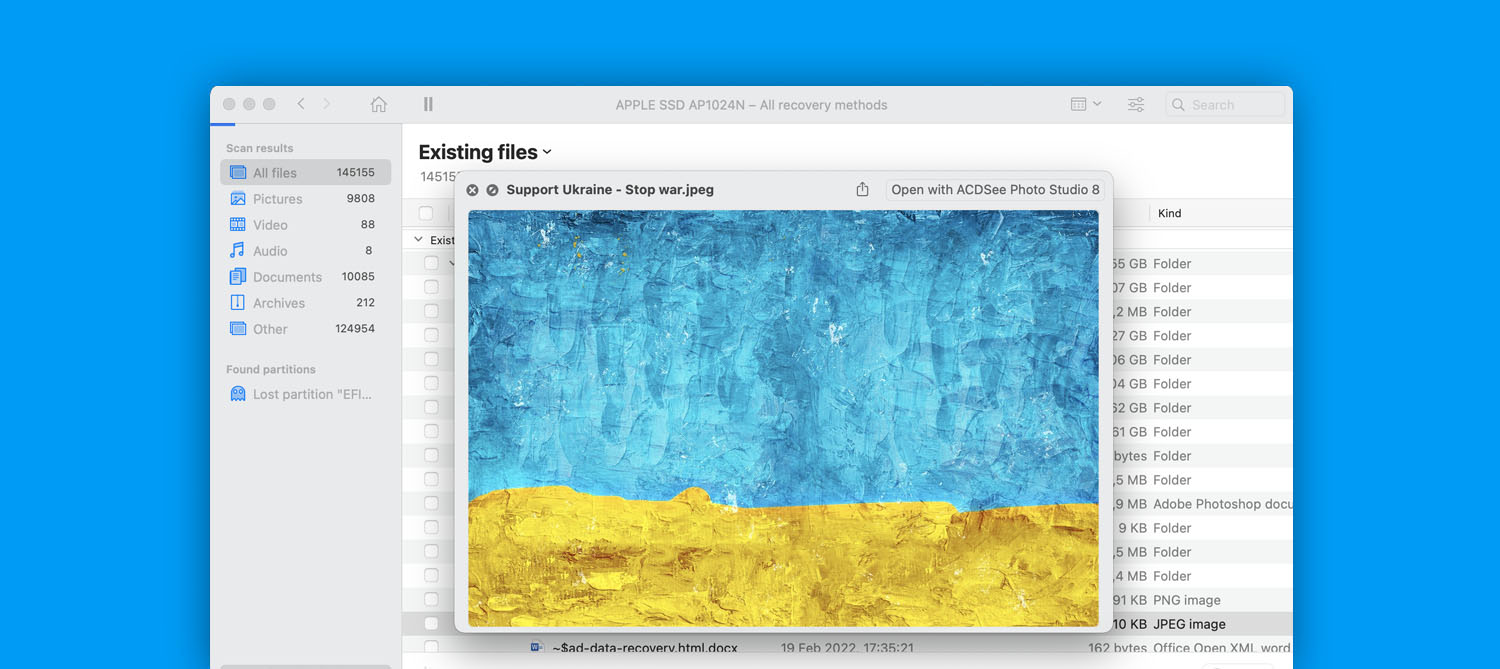Pause the scan with the pause icon
Viewport: 1500px width, 669px height.
point(428,104)
